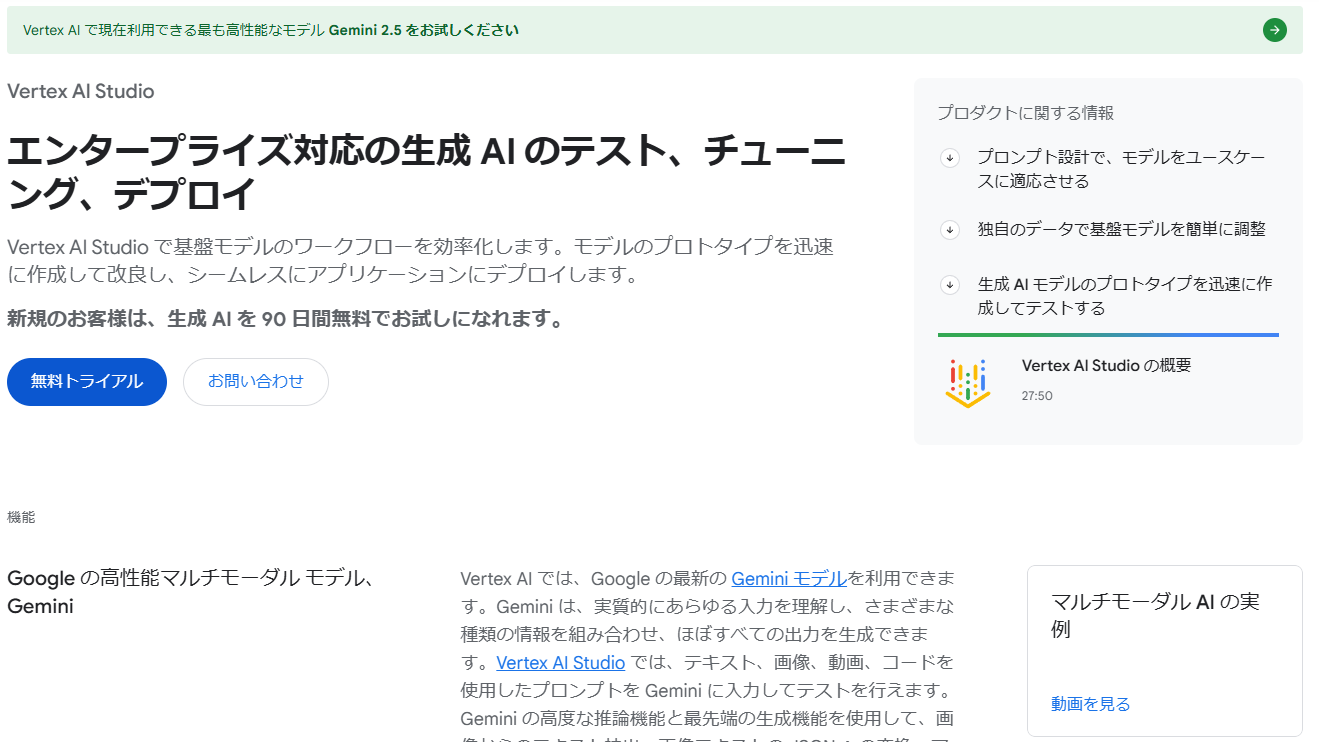Open the Gemini 2.5 announcement banner text
The height and width of the screenshot is (742, 1319).
271,30
